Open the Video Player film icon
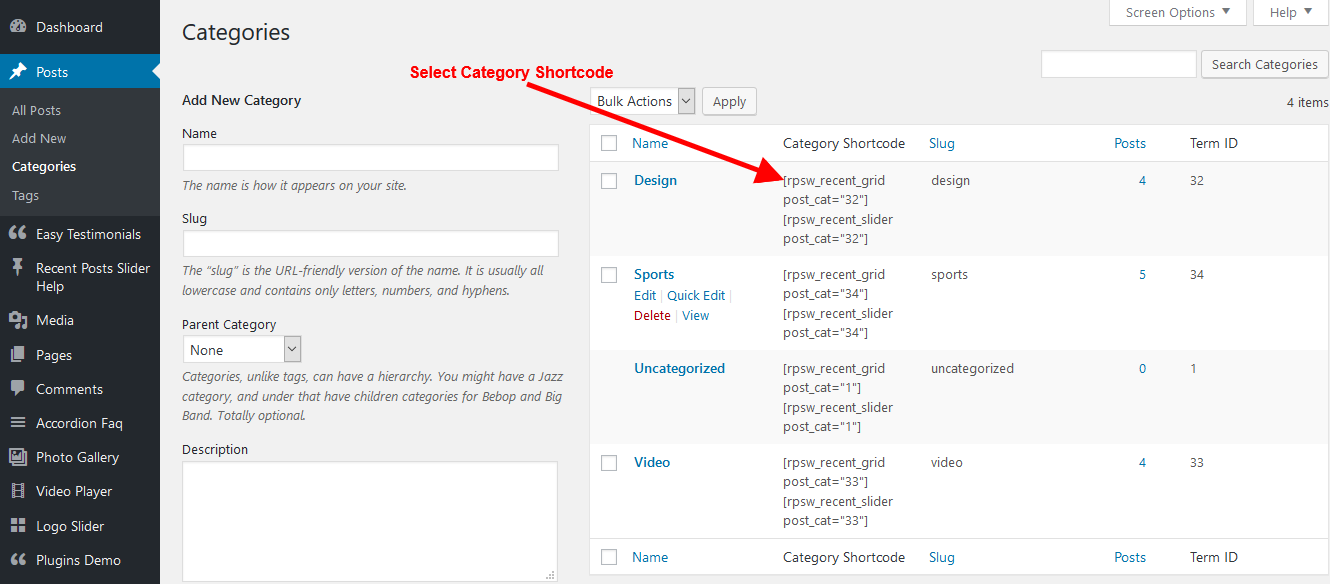 click(x=18, y=491)
